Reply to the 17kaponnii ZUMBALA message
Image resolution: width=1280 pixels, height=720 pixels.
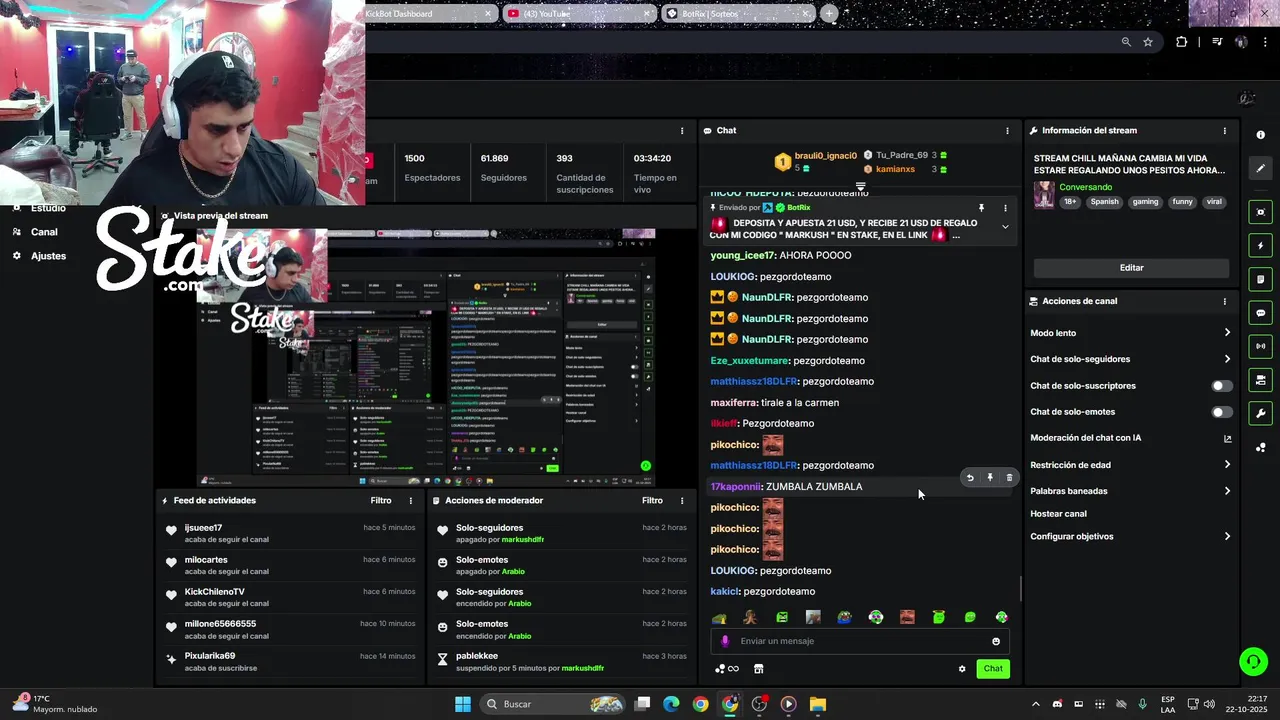point(969,478)
